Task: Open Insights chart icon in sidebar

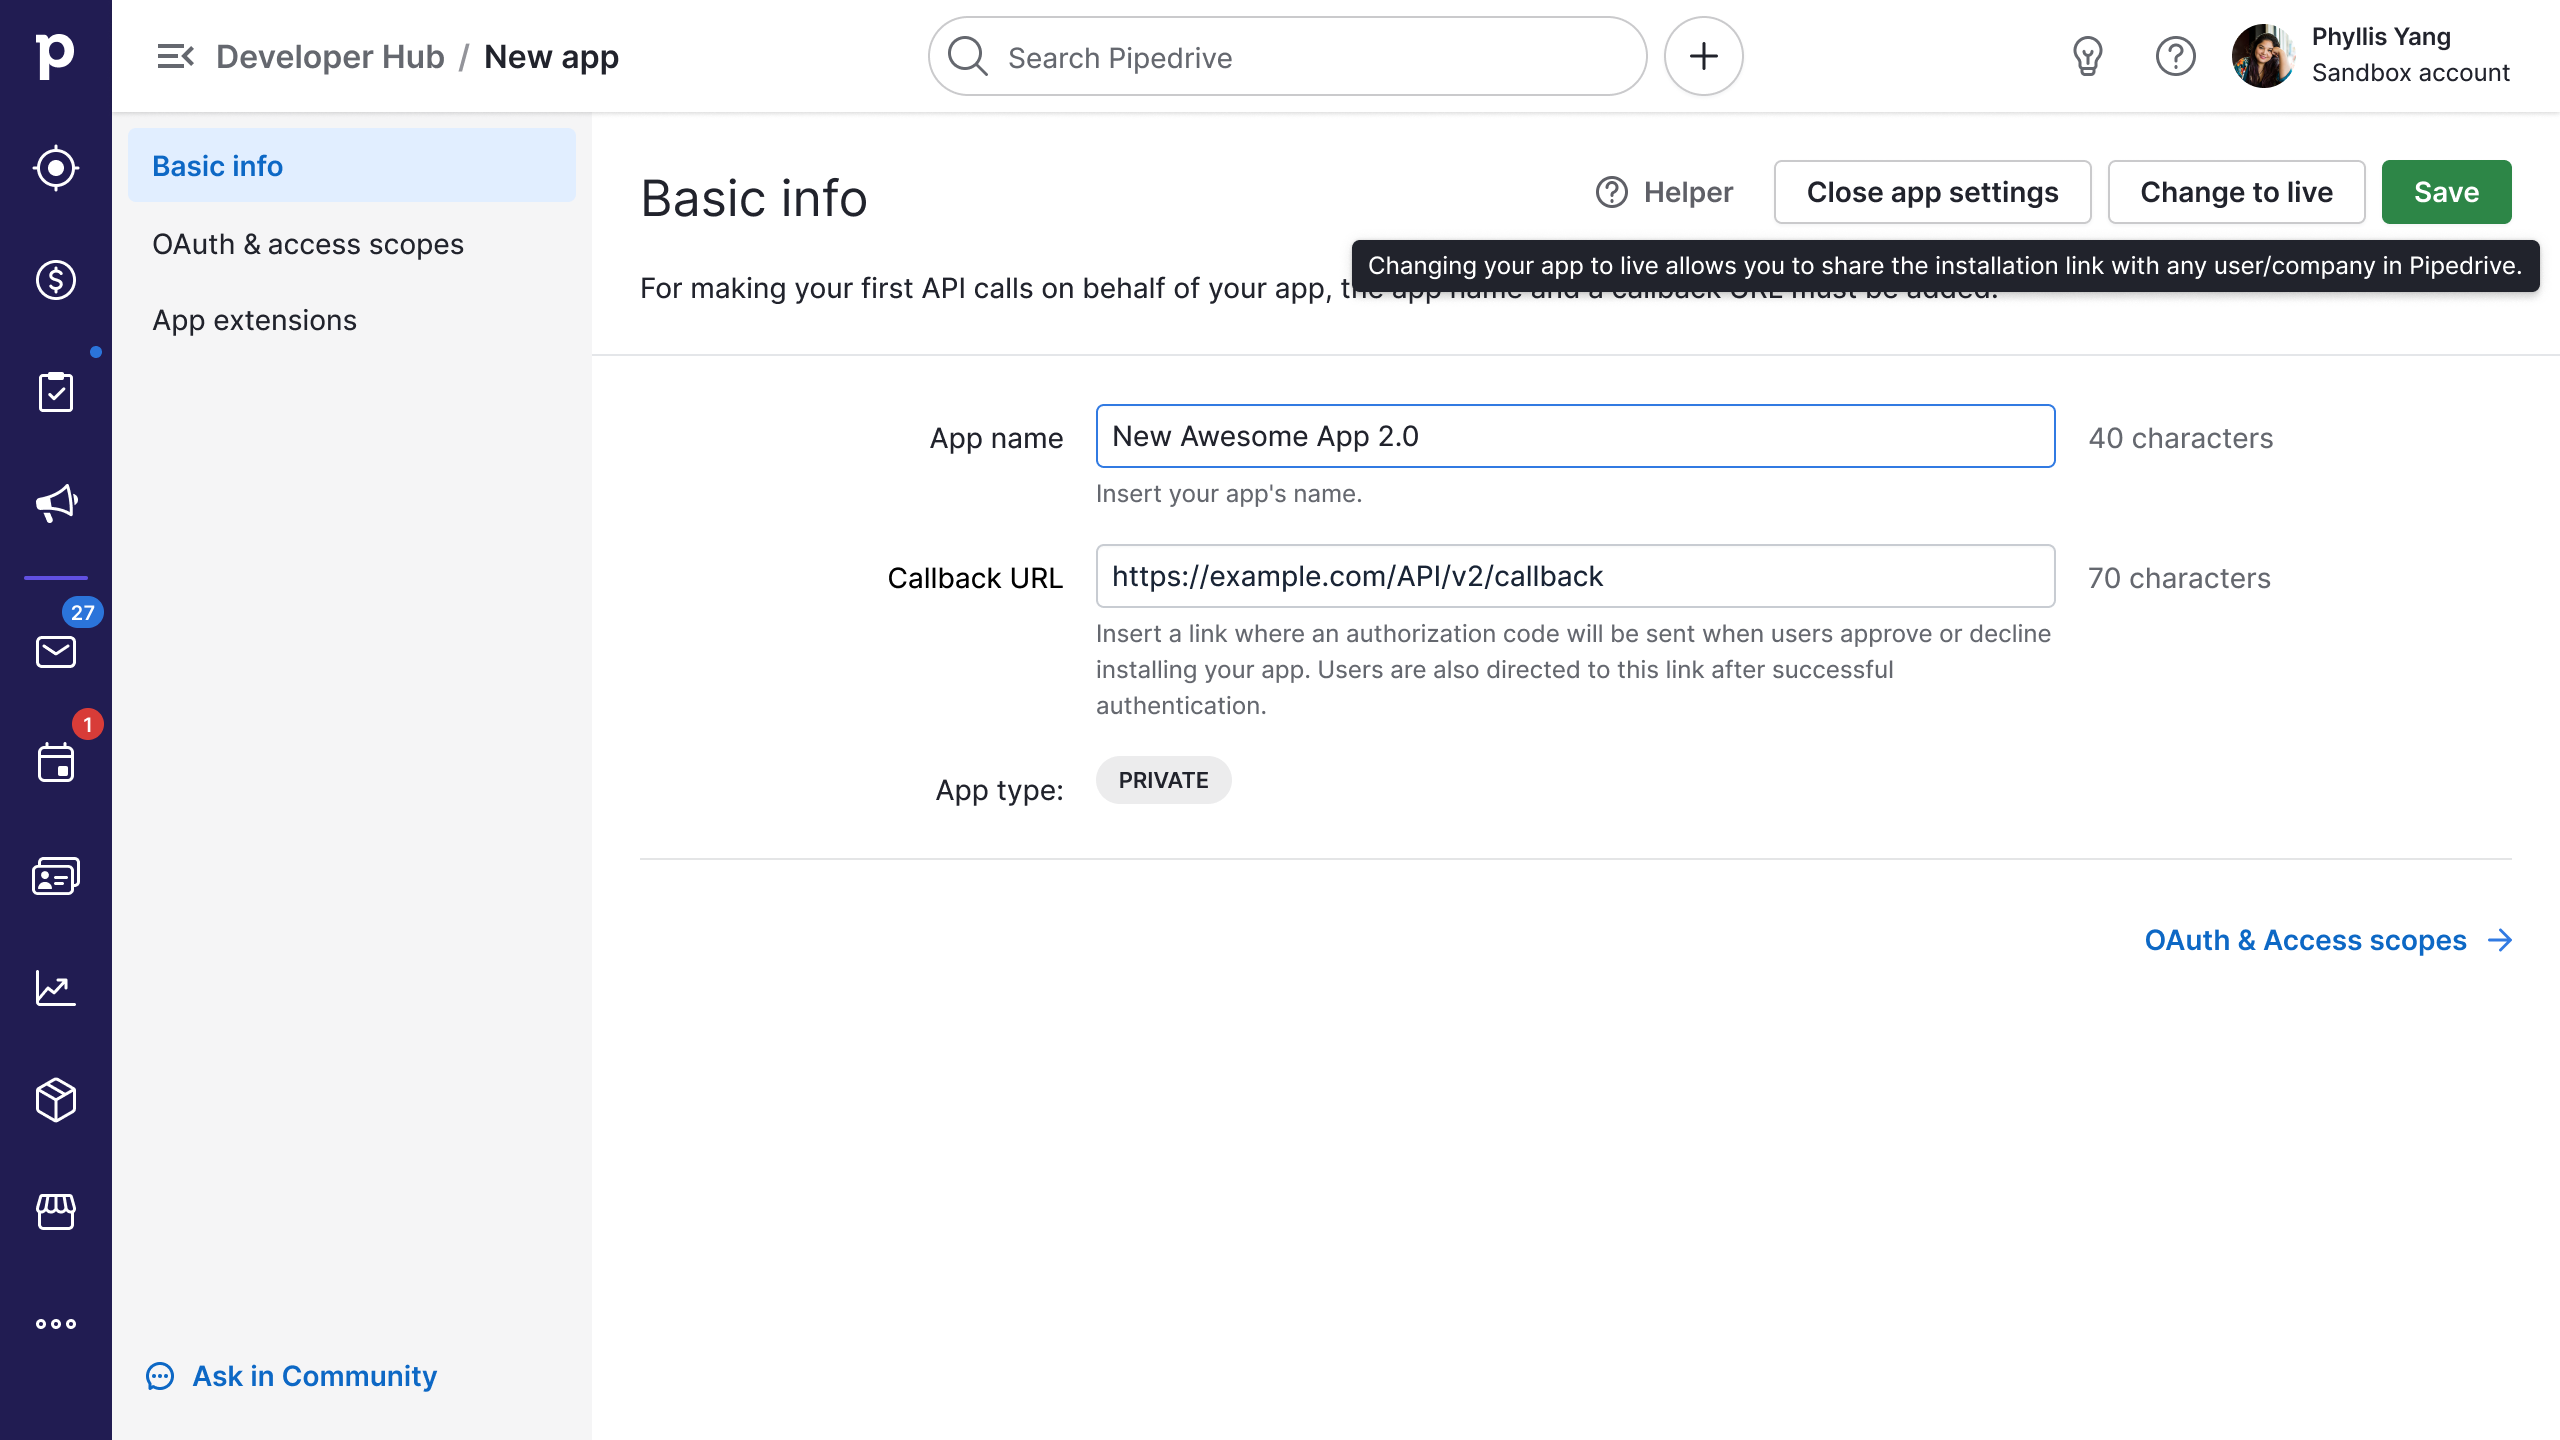Action: pos(56,988)
